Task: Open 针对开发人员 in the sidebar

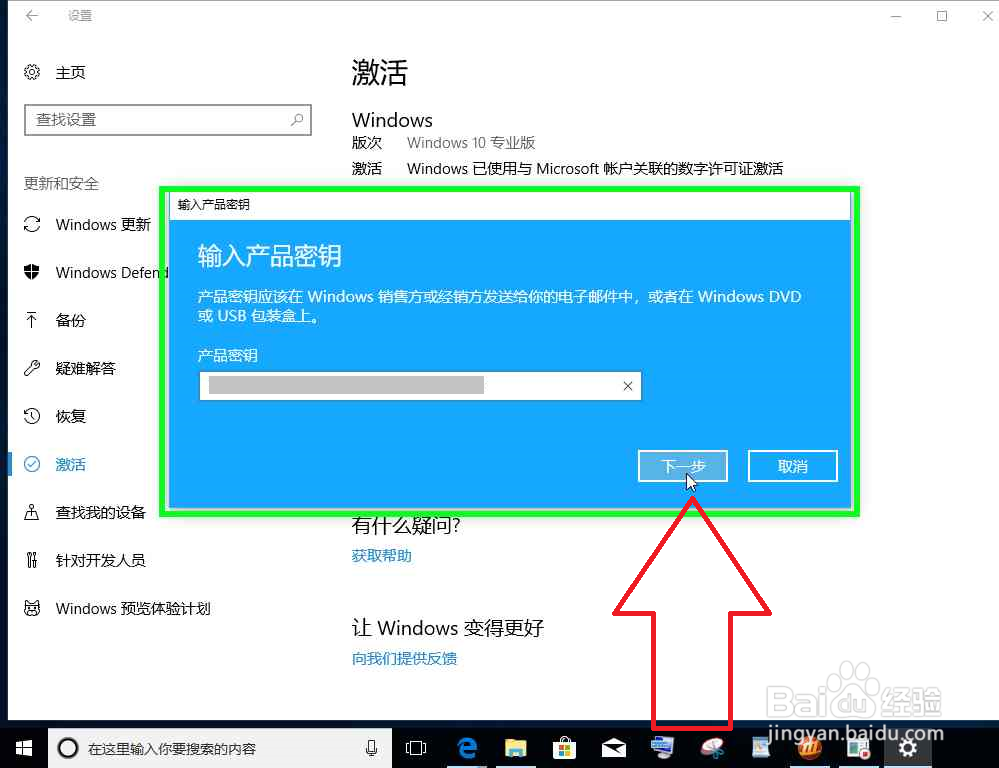Action: pyautogui.click(x=85, y=560)
